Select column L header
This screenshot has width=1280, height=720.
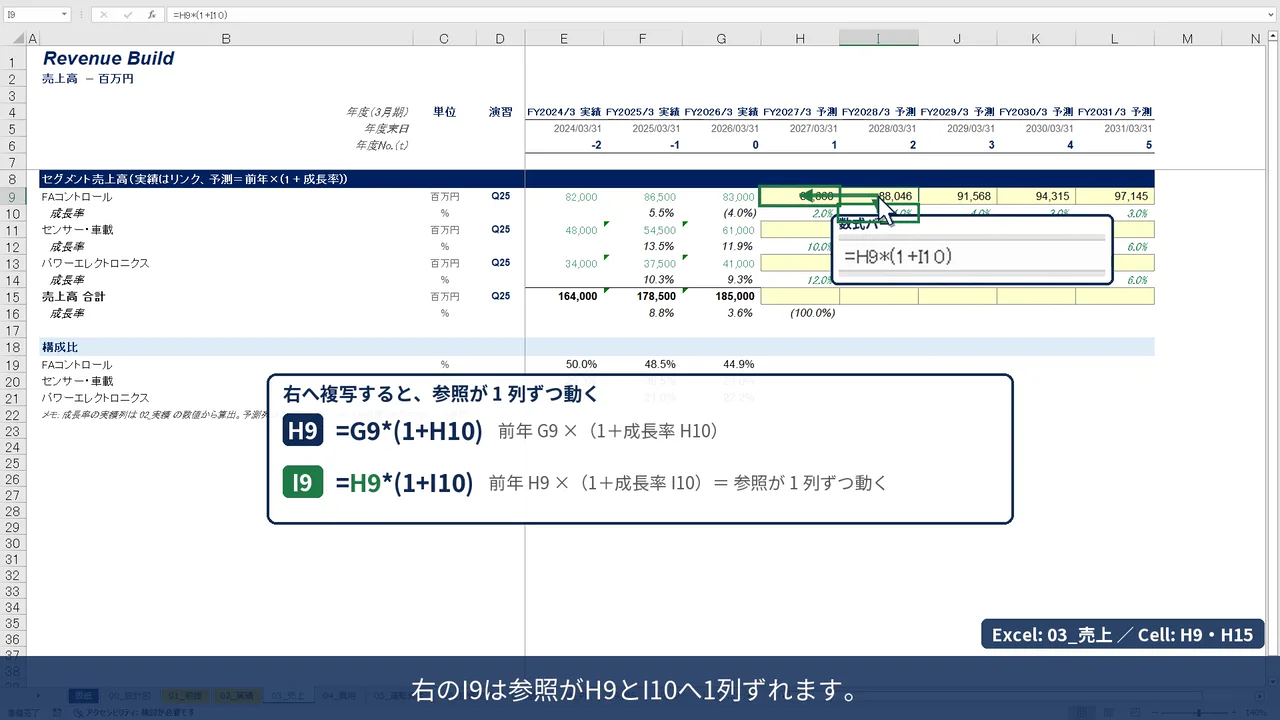point(1114,38)
